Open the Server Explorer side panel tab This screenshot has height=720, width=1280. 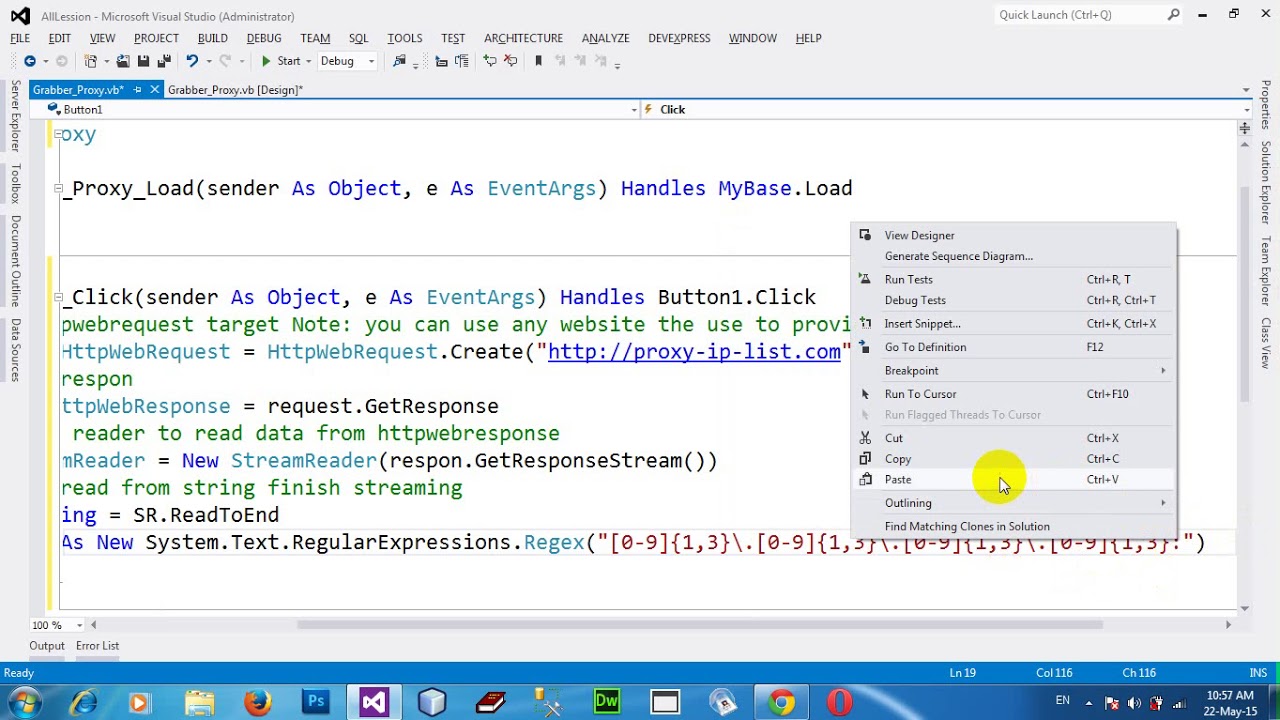pyautogui.click(x=15, y=117)
